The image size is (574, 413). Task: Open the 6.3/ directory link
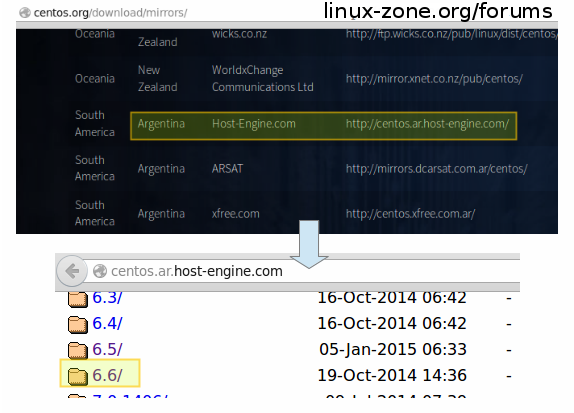coord(107,298)
